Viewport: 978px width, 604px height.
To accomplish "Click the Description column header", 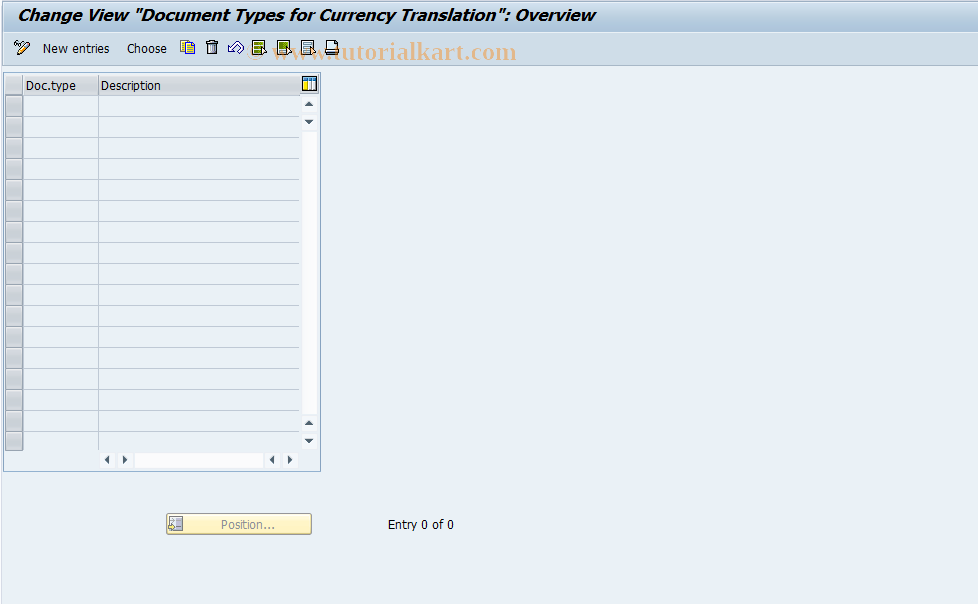I will 199,85.
